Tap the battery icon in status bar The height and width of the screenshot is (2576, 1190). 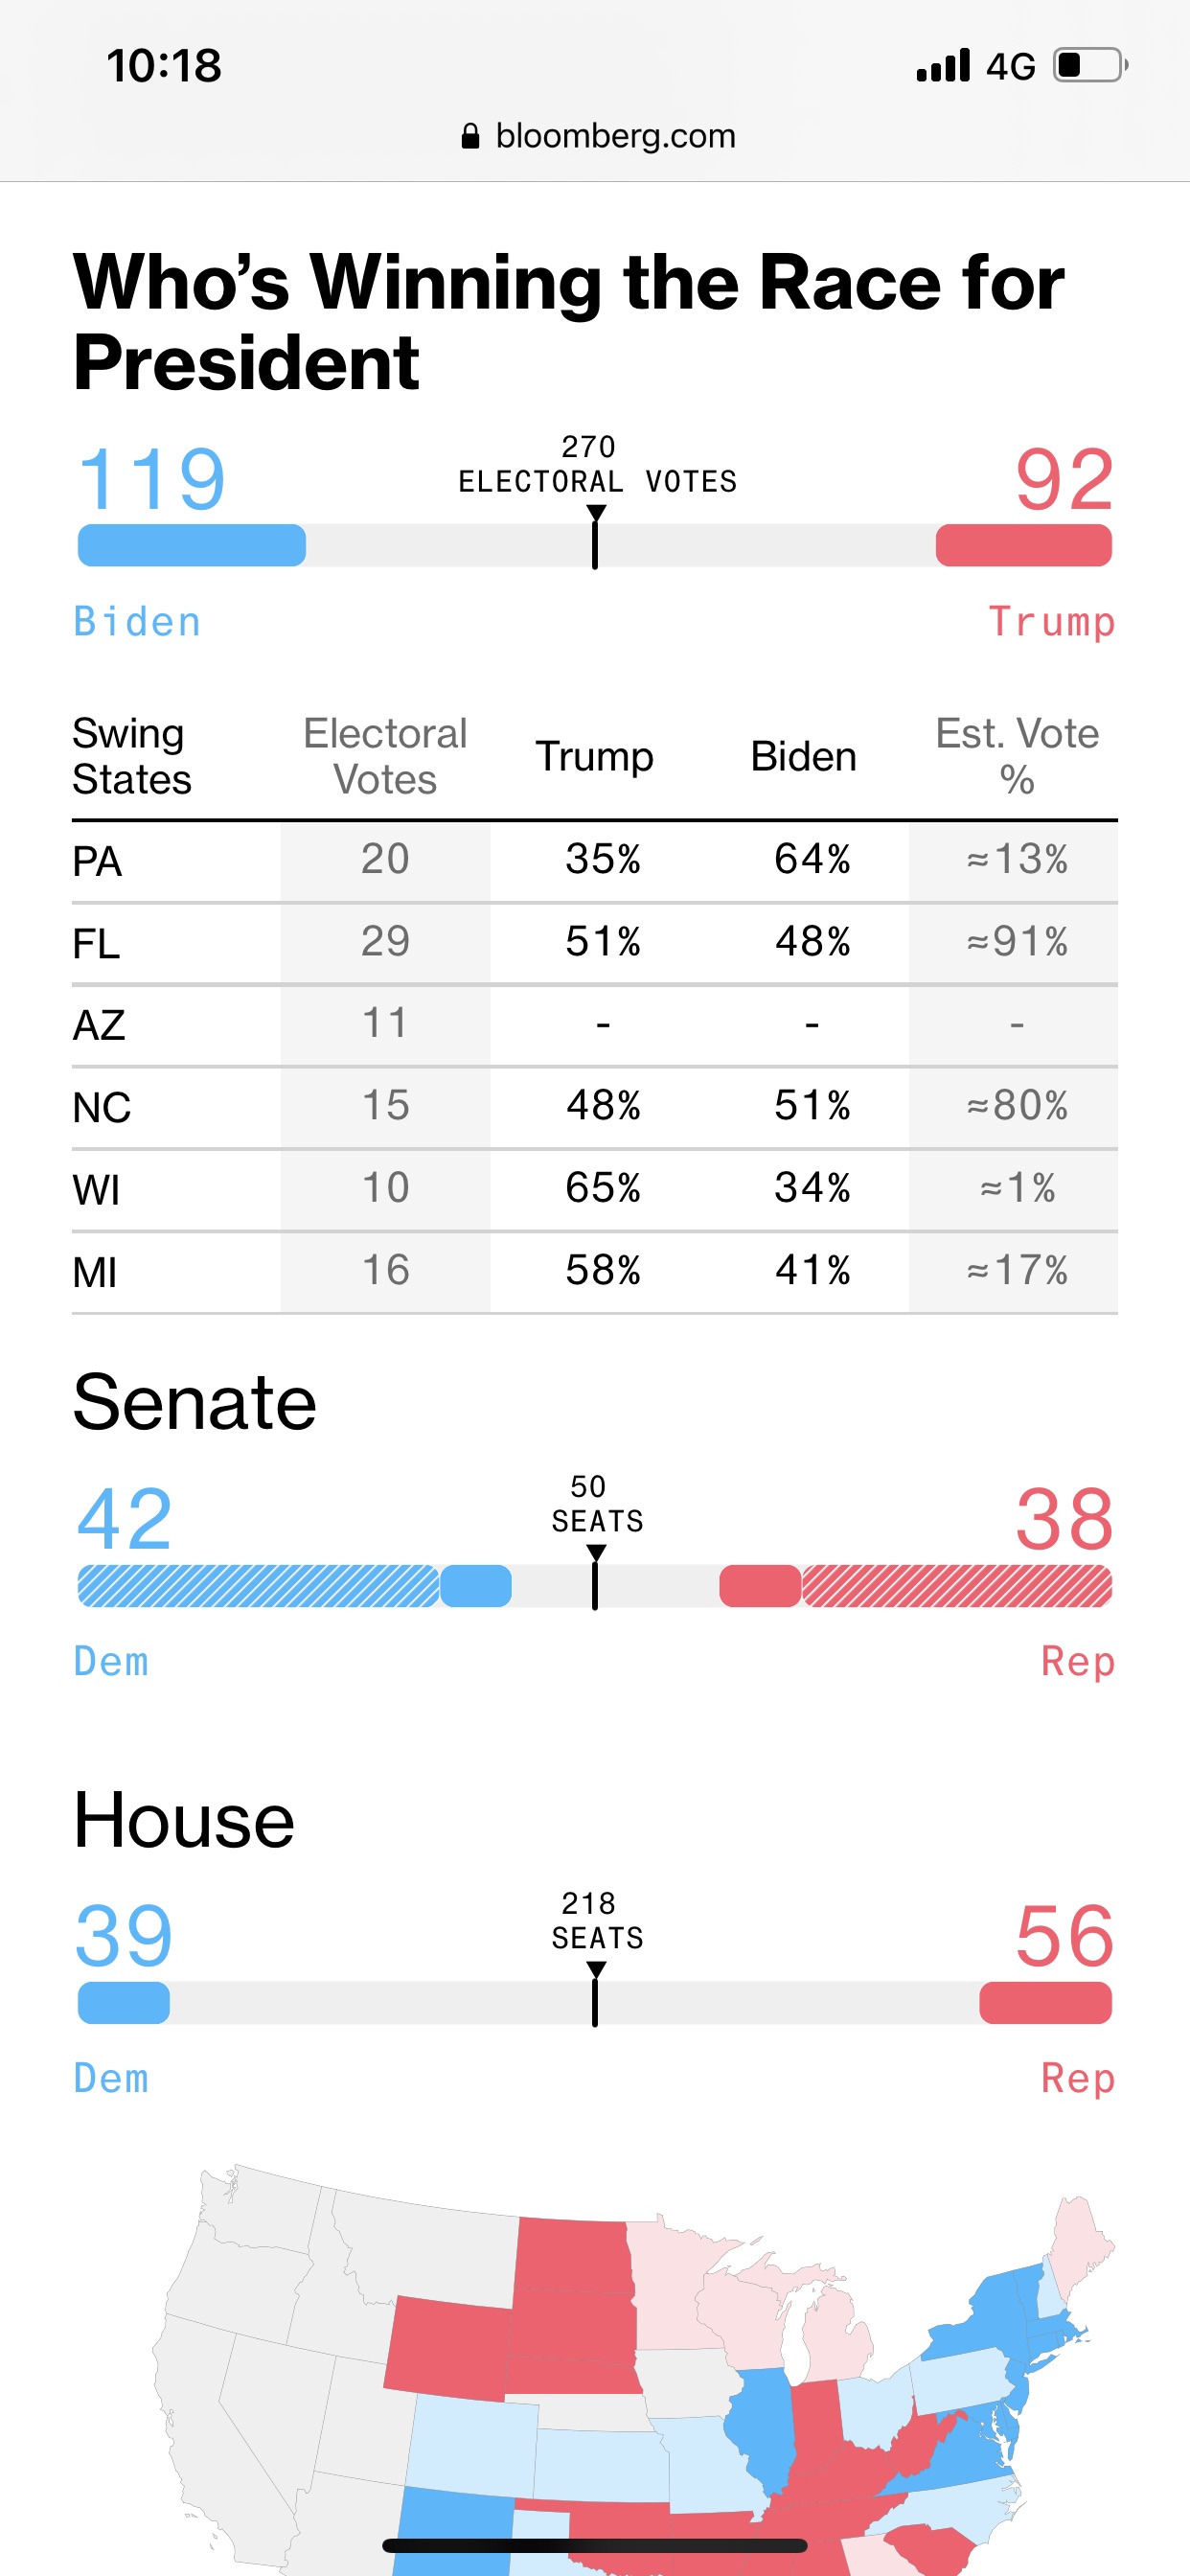click(1089, 66)
